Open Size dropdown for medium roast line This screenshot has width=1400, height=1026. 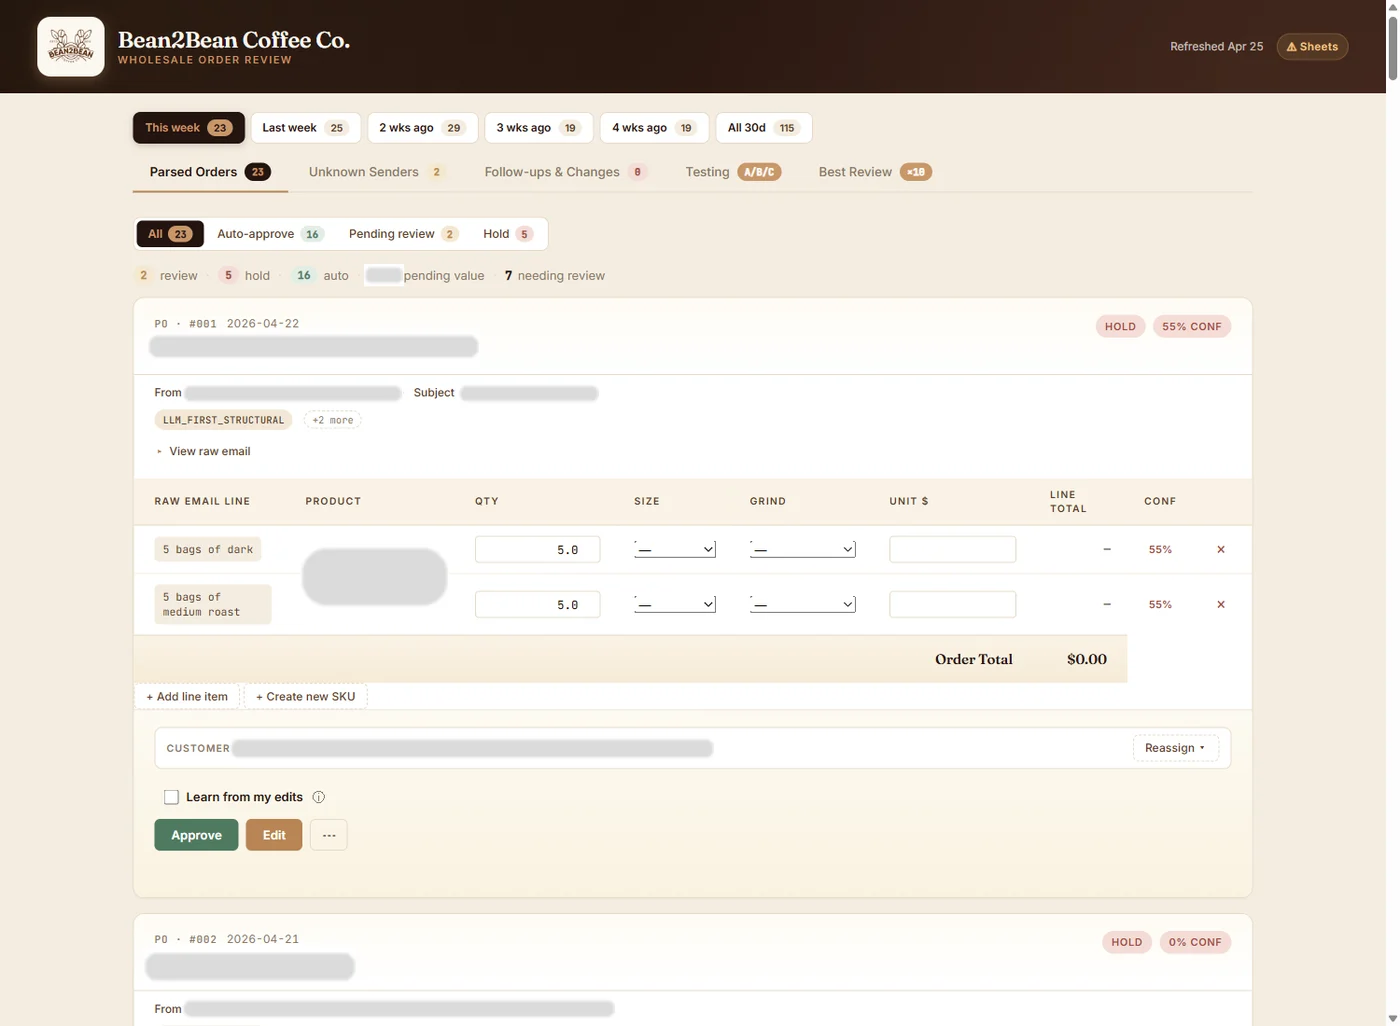[675, 604]
